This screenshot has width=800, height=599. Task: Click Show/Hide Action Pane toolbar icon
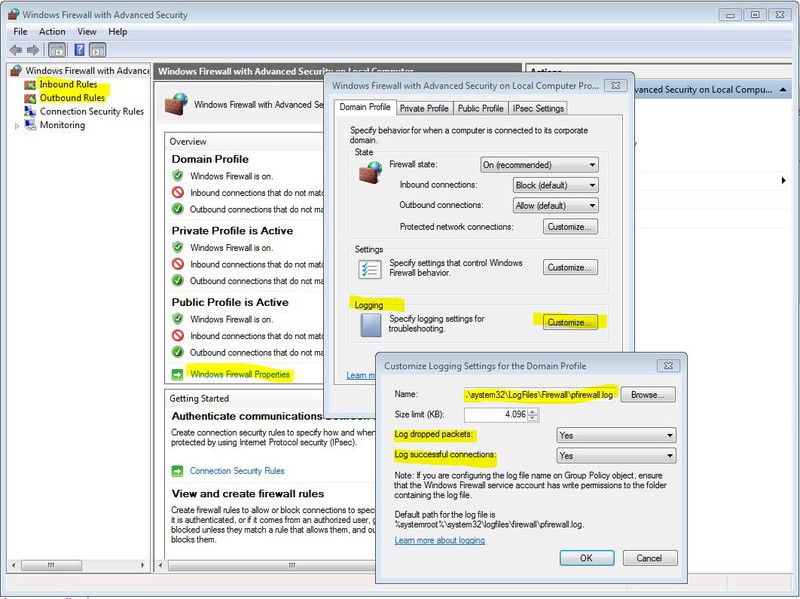click(x=97, y=50)
